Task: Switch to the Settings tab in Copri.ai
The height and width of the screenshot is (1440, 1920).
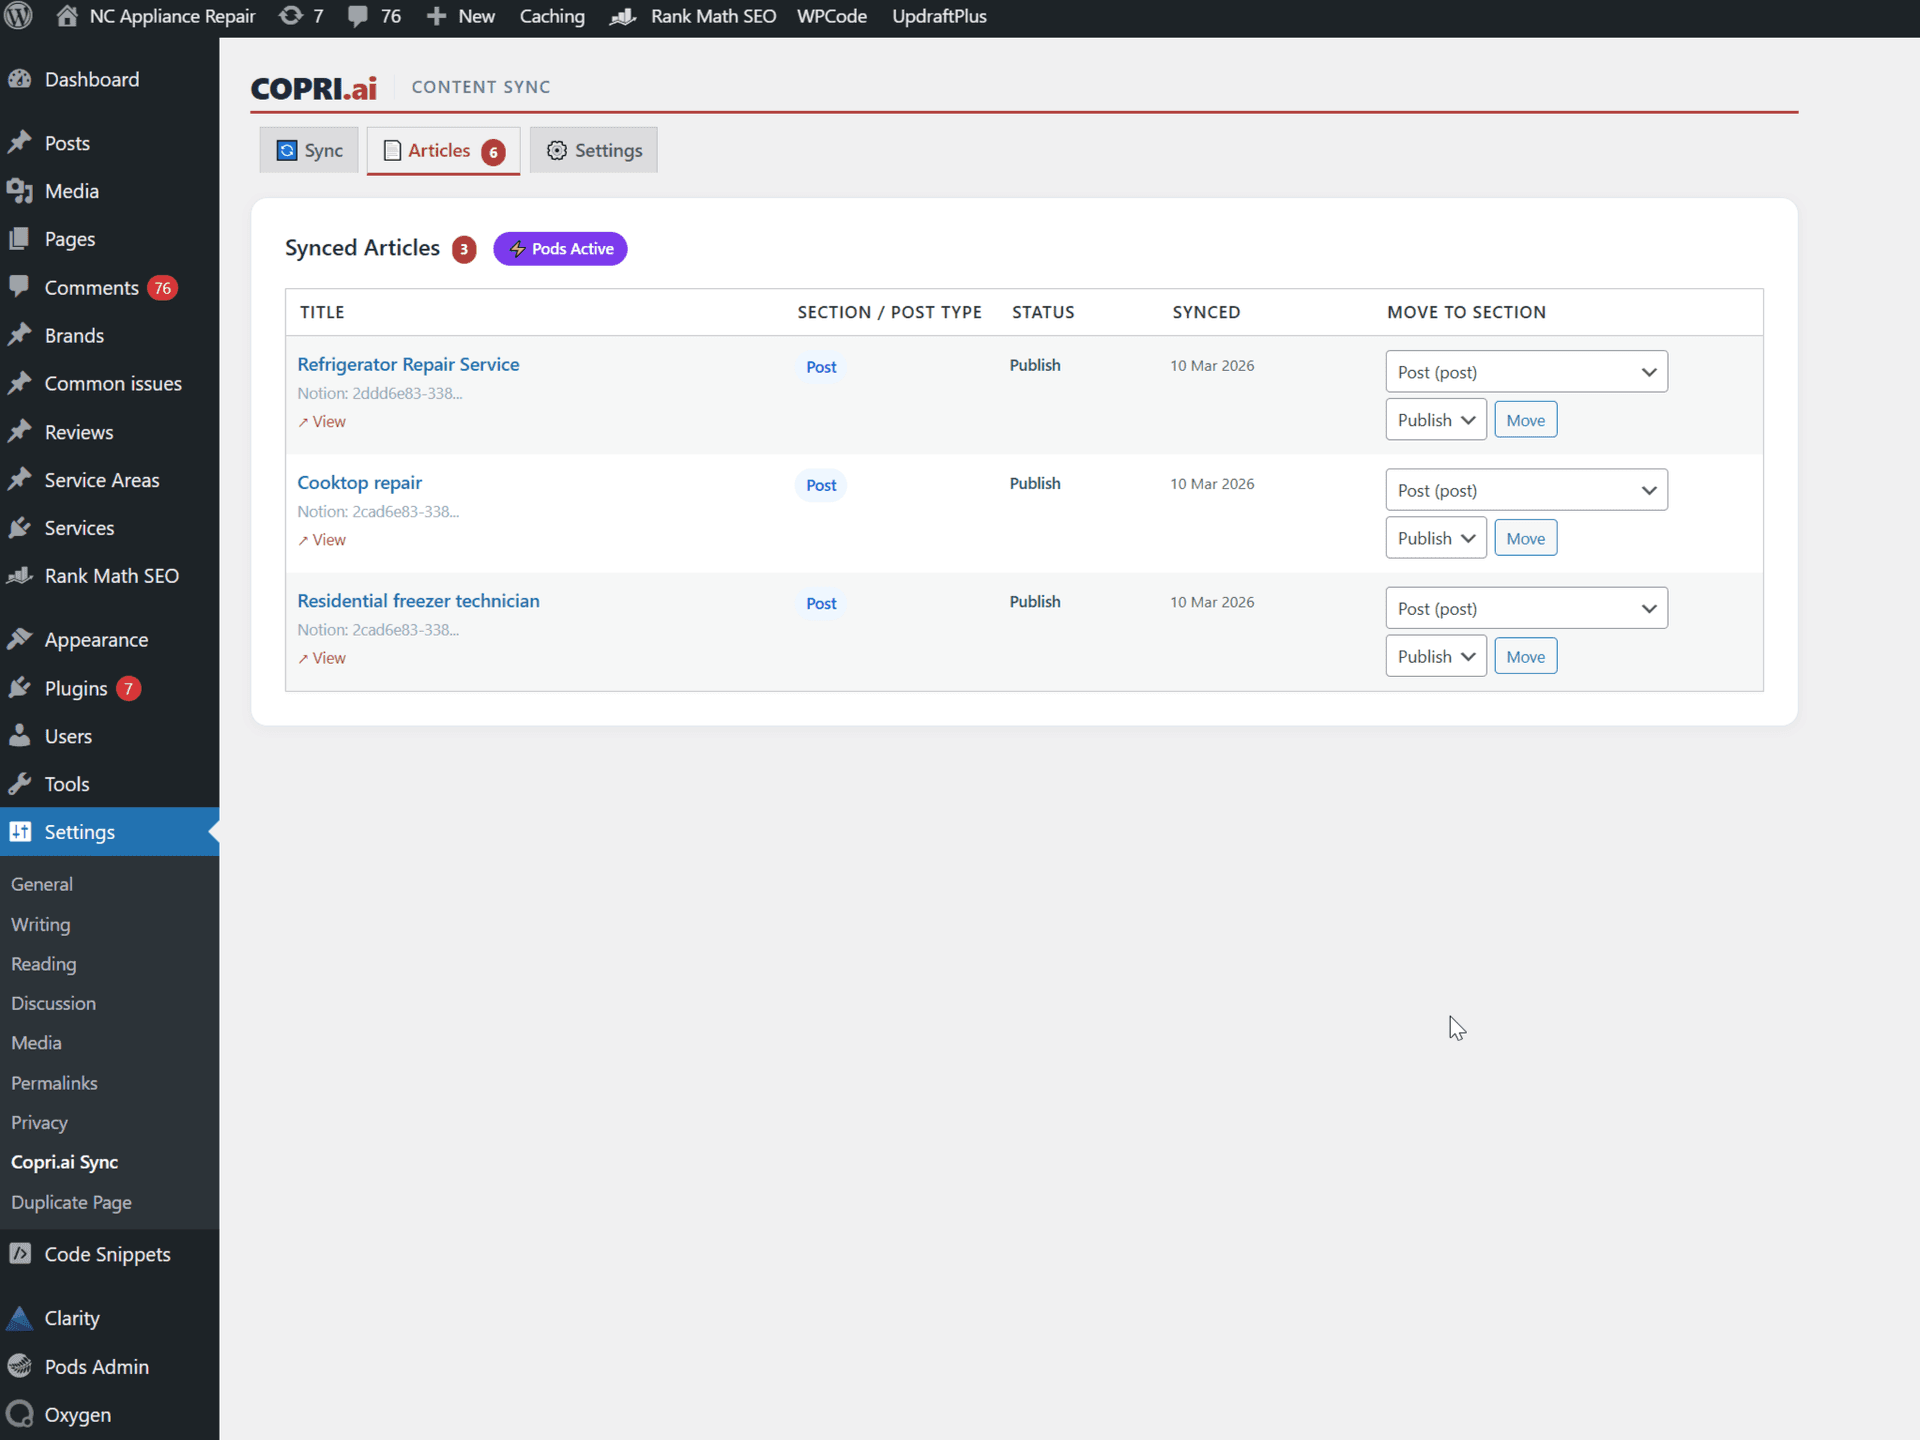Action: click(593, 149)
